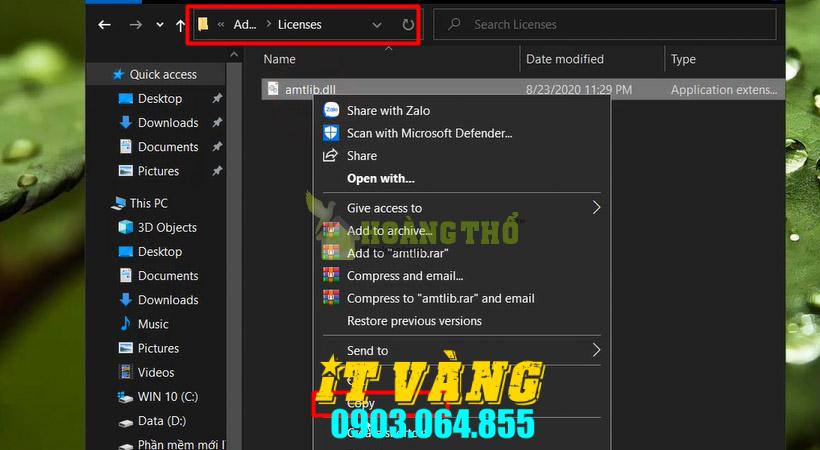Image resolution: width=820 pixels, height=450 pixels.
Task: Select the Ad... breadcrumb segment
Action: tap(245, 25)
